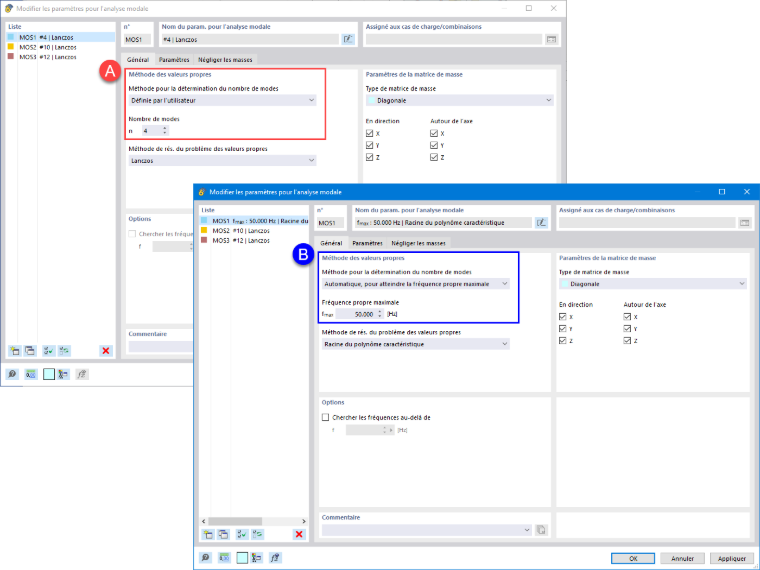Click edit name icon in back window
Screen dimensions: 760x570
coord(348,39)
